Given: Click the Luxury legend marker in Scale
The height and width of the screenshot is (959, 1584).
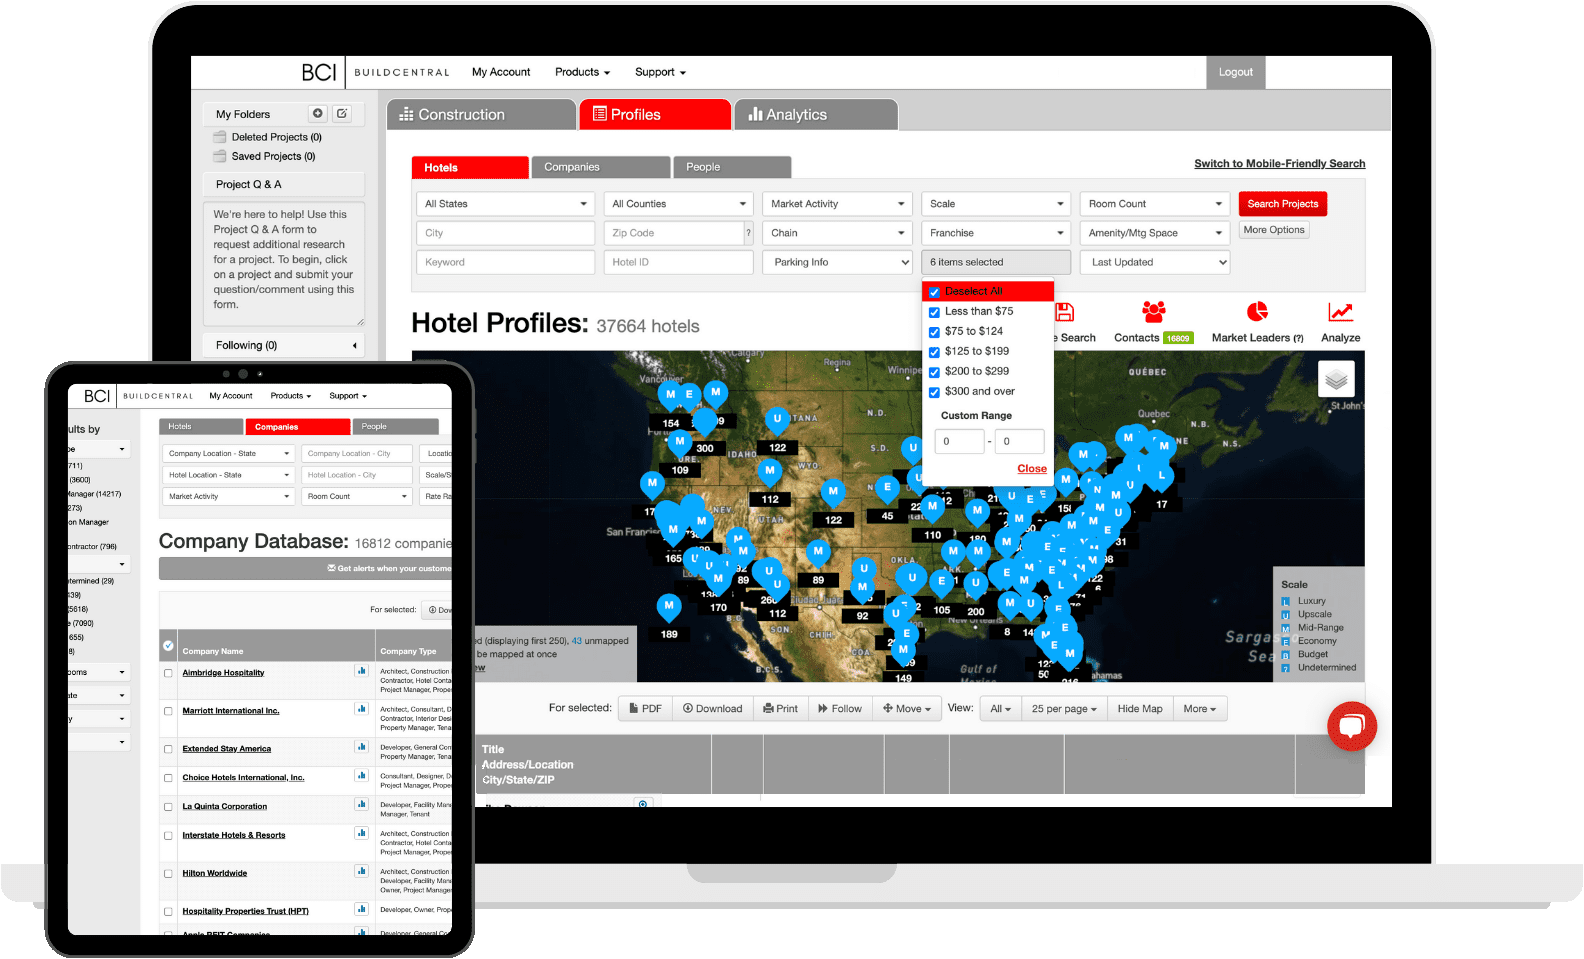Looking at the screenshot, I should (x=1286, y=602).
